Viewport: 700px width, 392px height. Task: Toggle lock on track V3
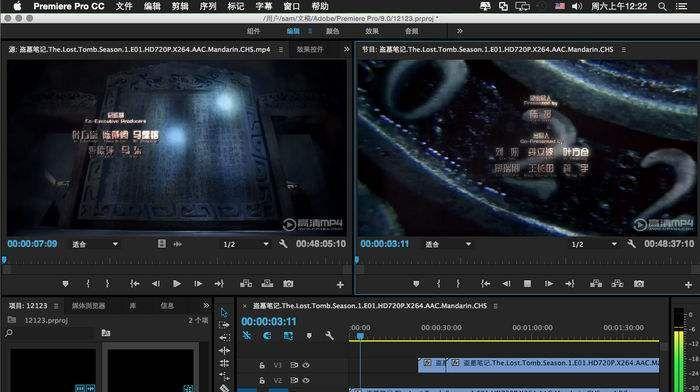click(262, 365)
